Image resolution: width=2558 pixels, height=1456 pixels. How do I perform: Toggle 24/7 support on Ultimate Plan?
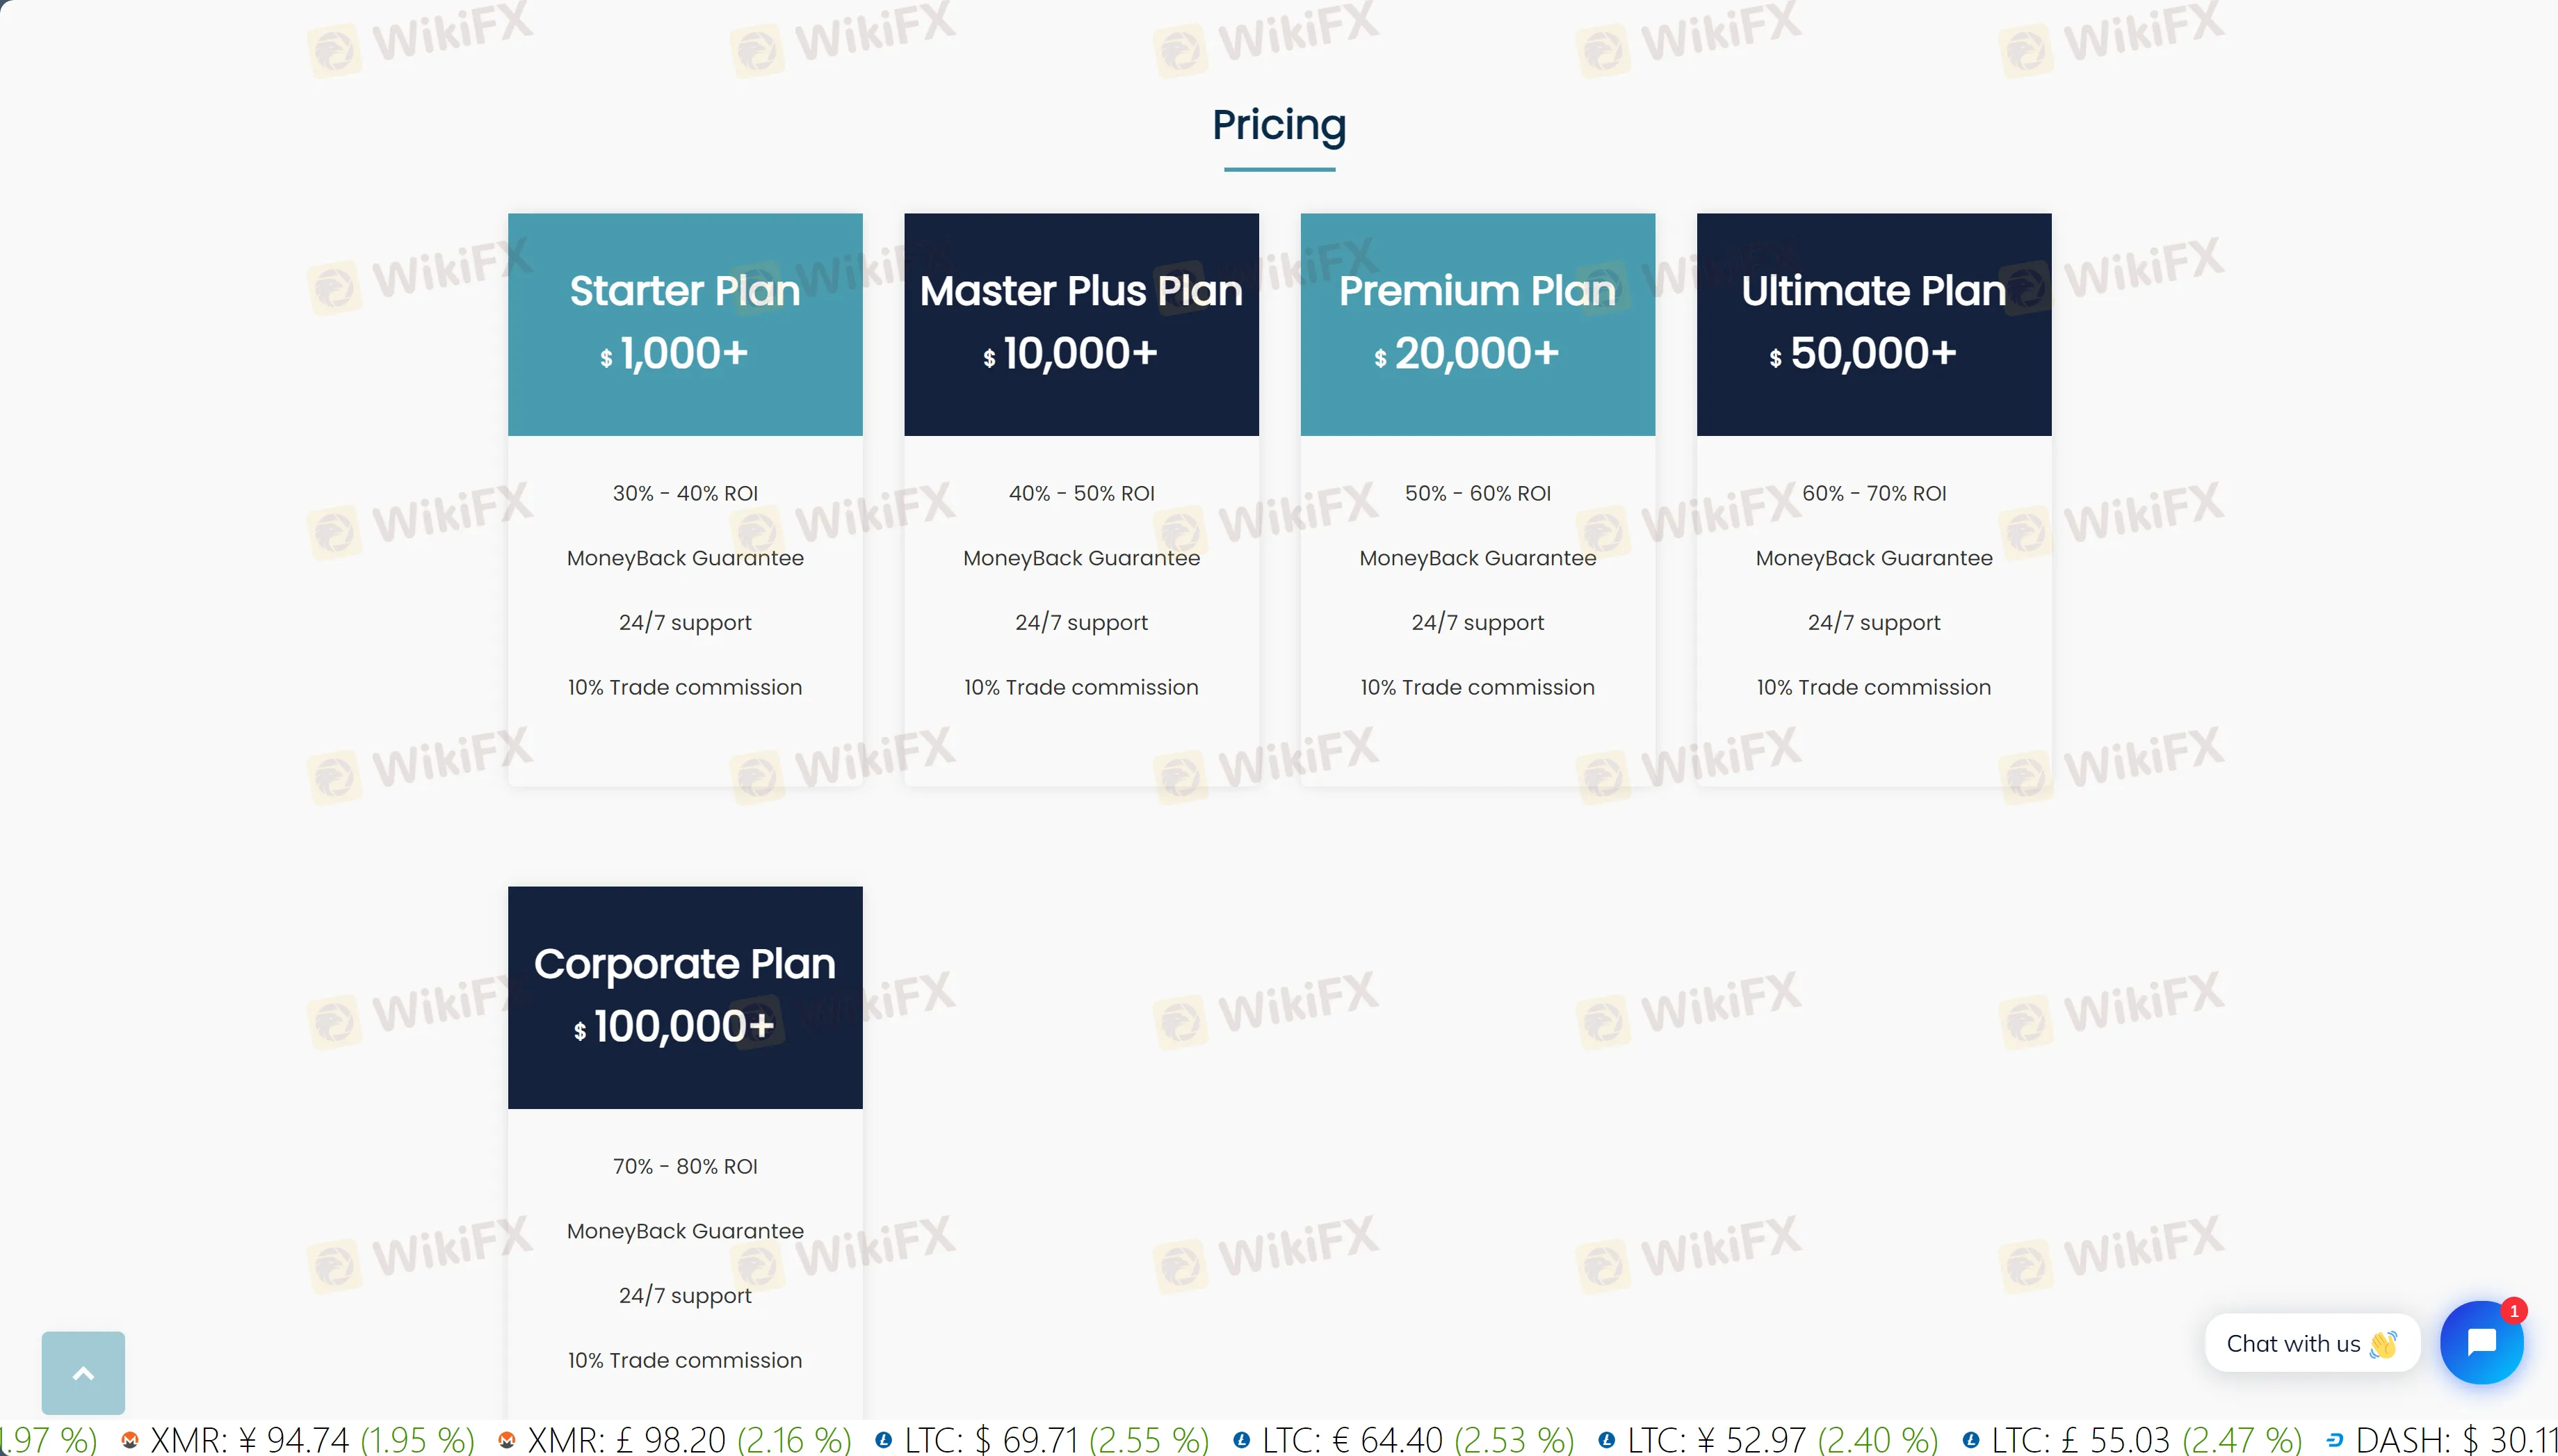tap(1873, 622)
